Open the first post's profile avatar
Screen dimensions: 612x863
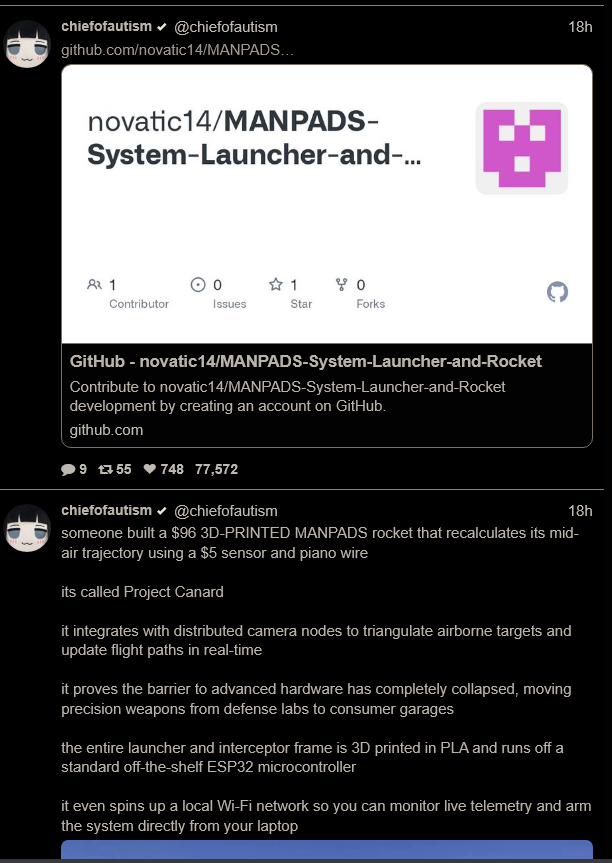coord(27,44)
